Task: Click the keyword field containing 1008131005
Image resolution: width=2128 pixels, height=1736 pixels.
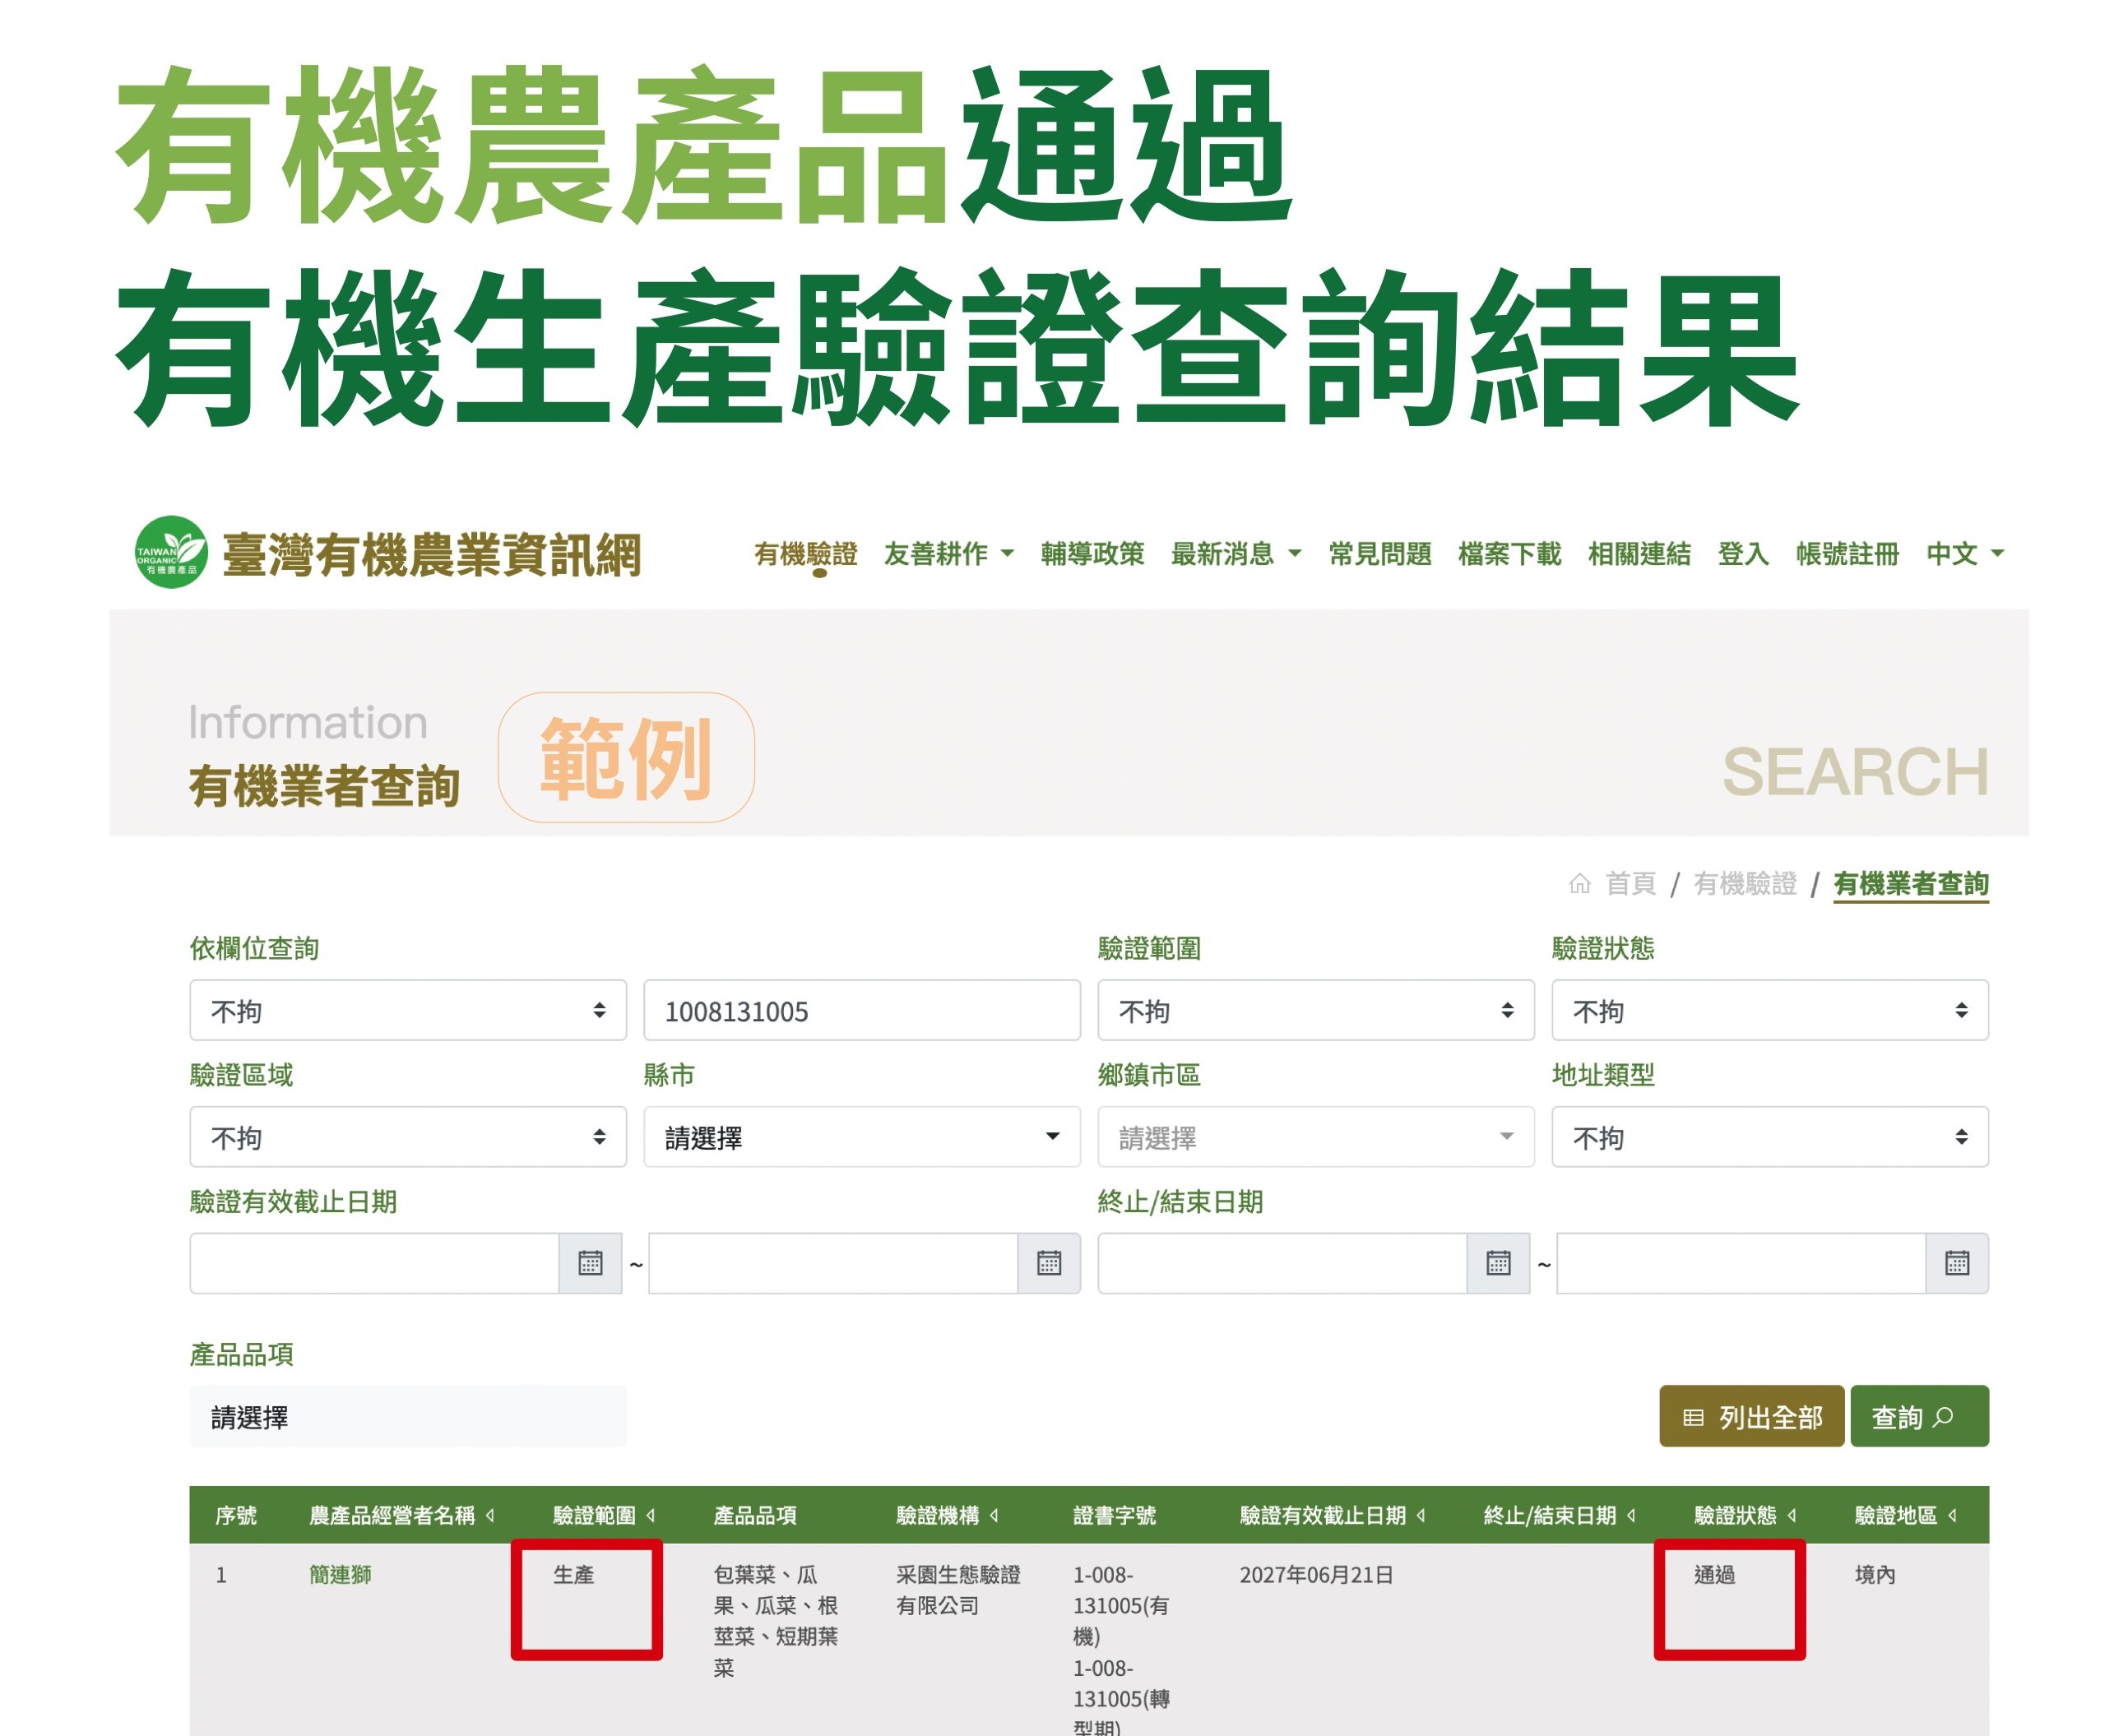Action: point(861,1010)
